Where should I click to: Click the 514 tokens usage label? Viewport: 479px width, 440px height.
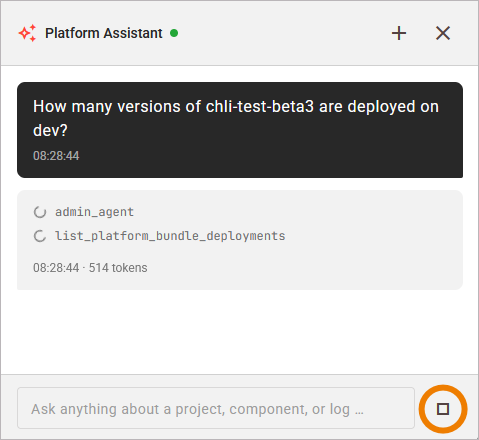click(x=118, y=268)
